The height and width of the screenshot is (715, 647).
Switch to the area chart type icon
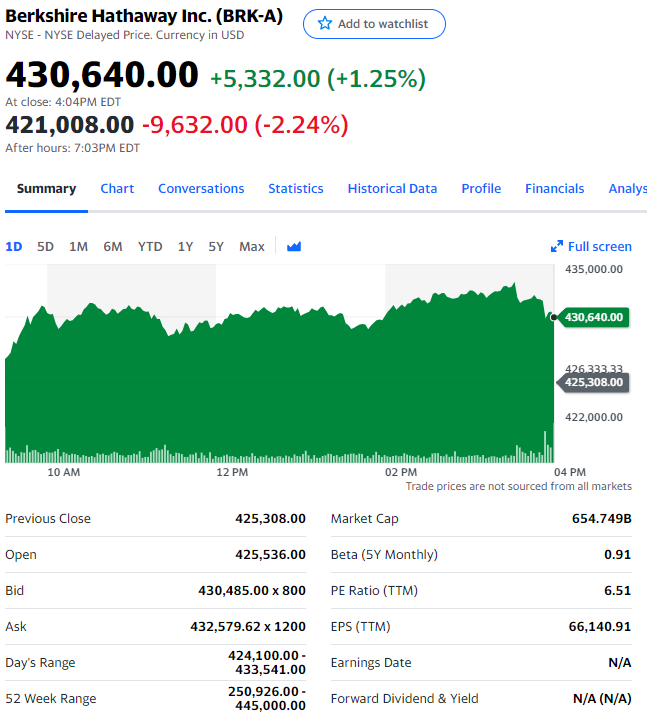click(x=294, y=247)
